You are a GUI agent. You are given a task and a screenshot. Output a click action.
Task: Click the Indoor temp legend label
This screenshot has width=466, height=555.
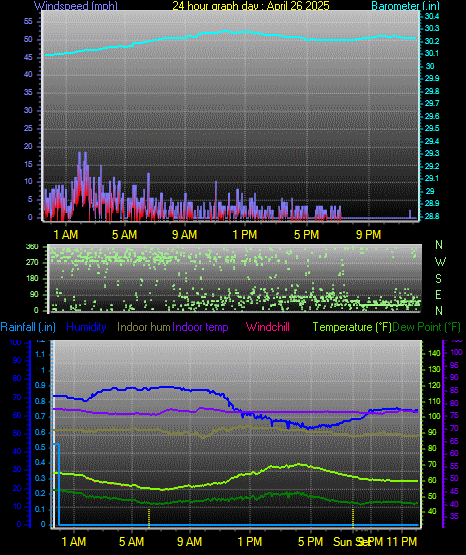click(x=200, y=327)
